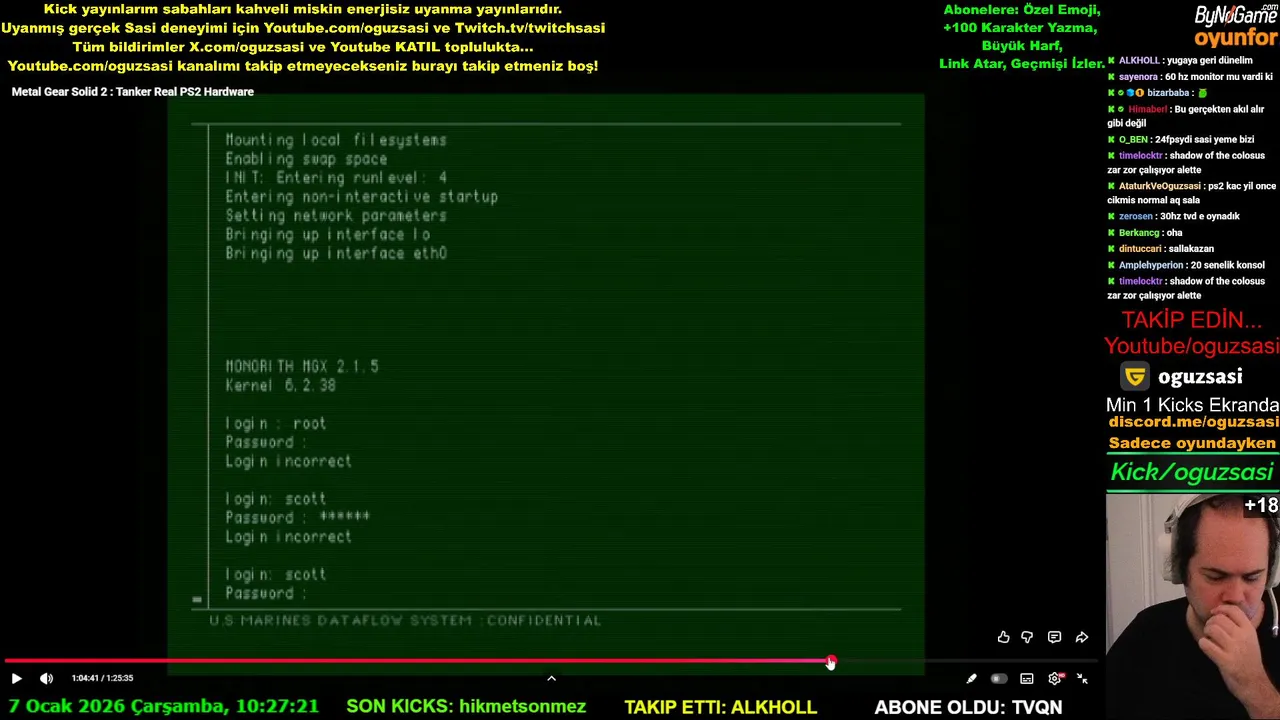
Task: Click the 'SON KICKS: hikmetsonmez' ticker text
Action: click(466, 707)
